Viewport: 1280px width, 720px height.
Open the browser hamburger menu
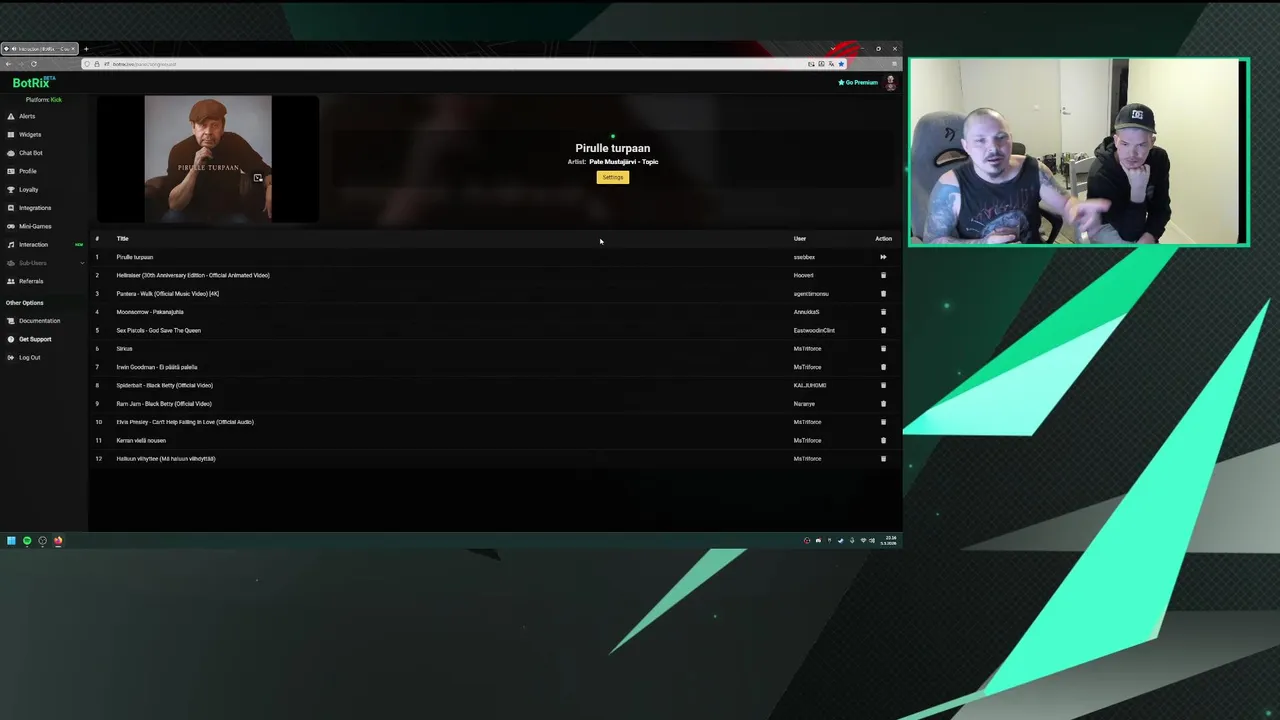coord(894,64)
